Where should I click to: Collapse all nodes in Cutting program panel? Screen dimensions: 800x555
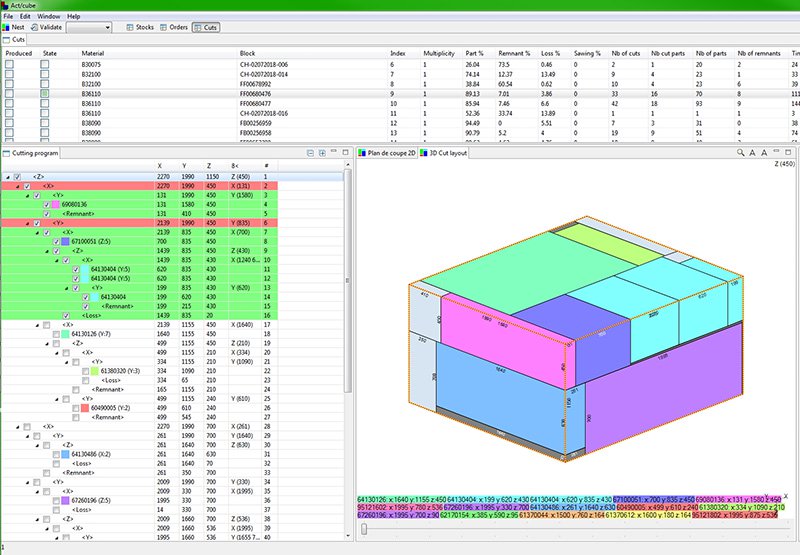(x=310, y=154)
